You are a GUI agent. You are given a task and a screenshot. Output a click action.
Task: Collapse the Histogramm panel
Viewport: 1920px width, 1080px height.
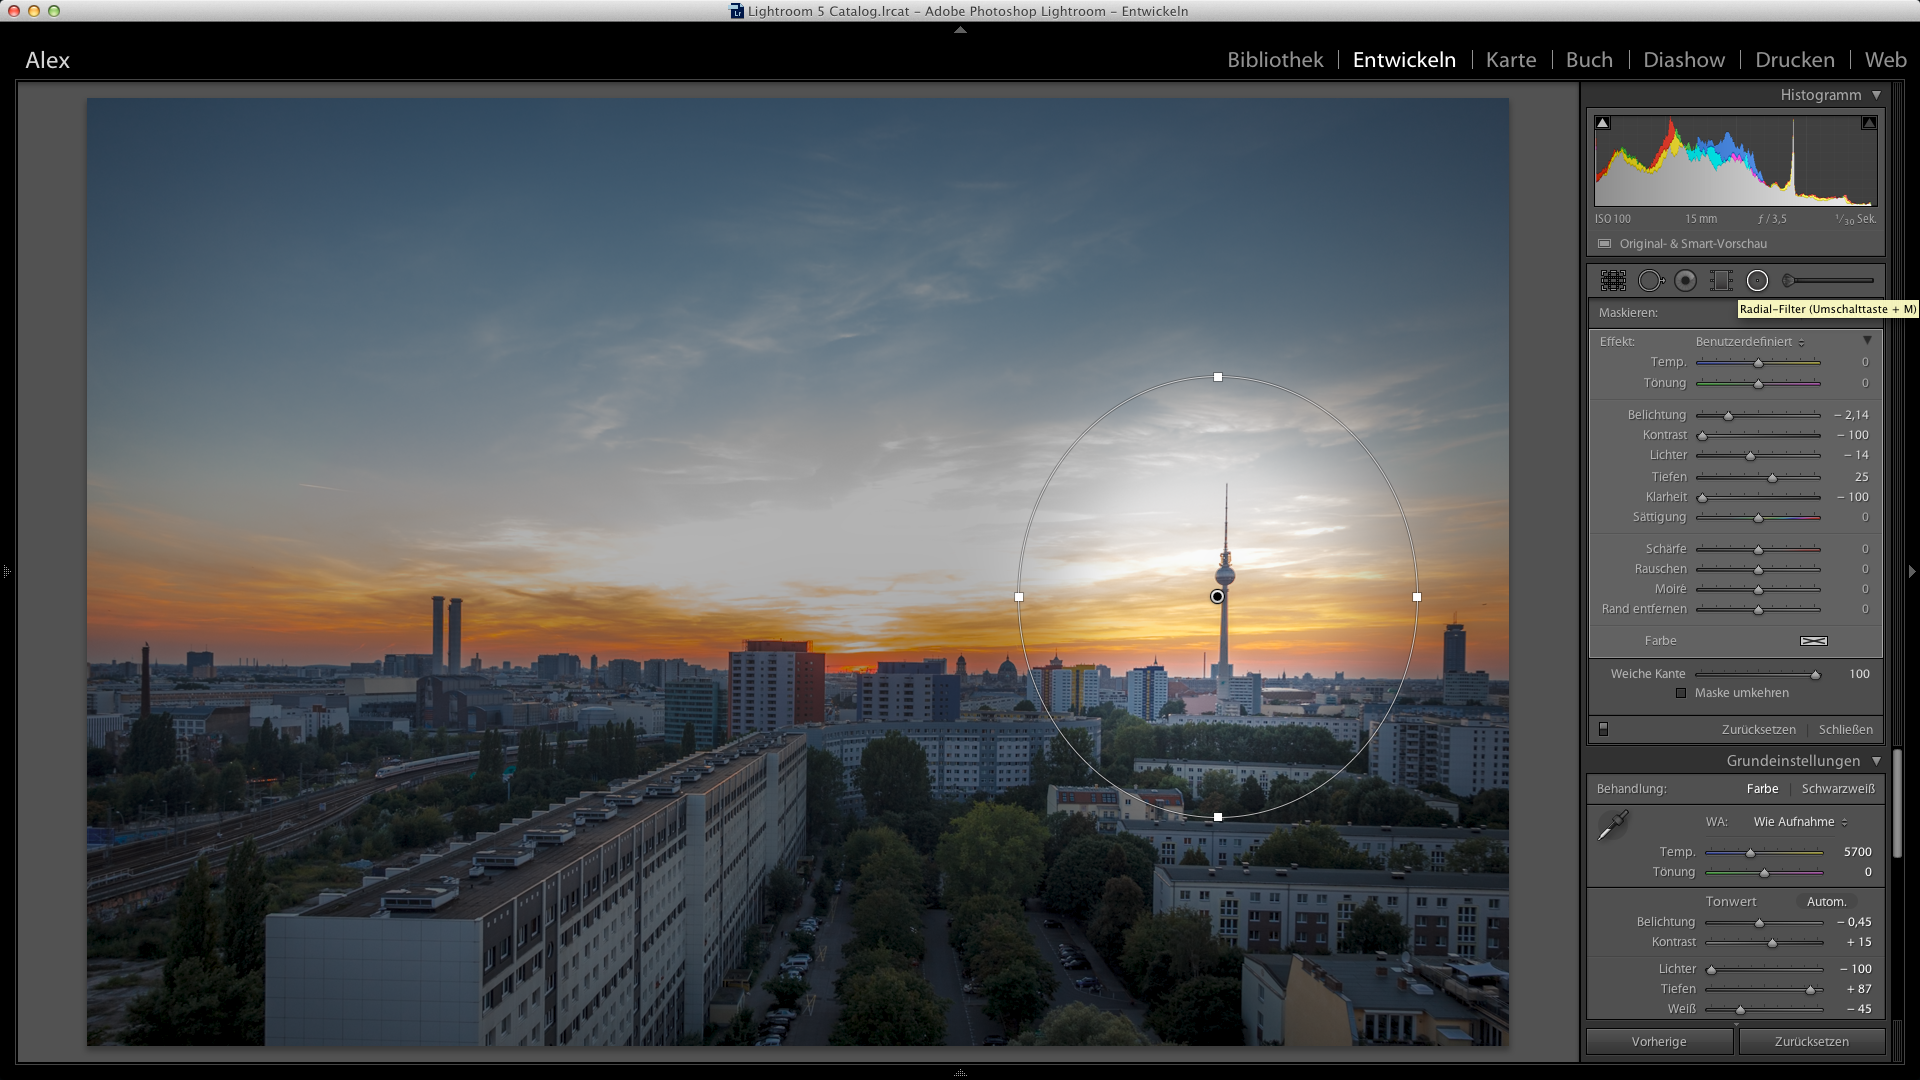pos(1876,95)
